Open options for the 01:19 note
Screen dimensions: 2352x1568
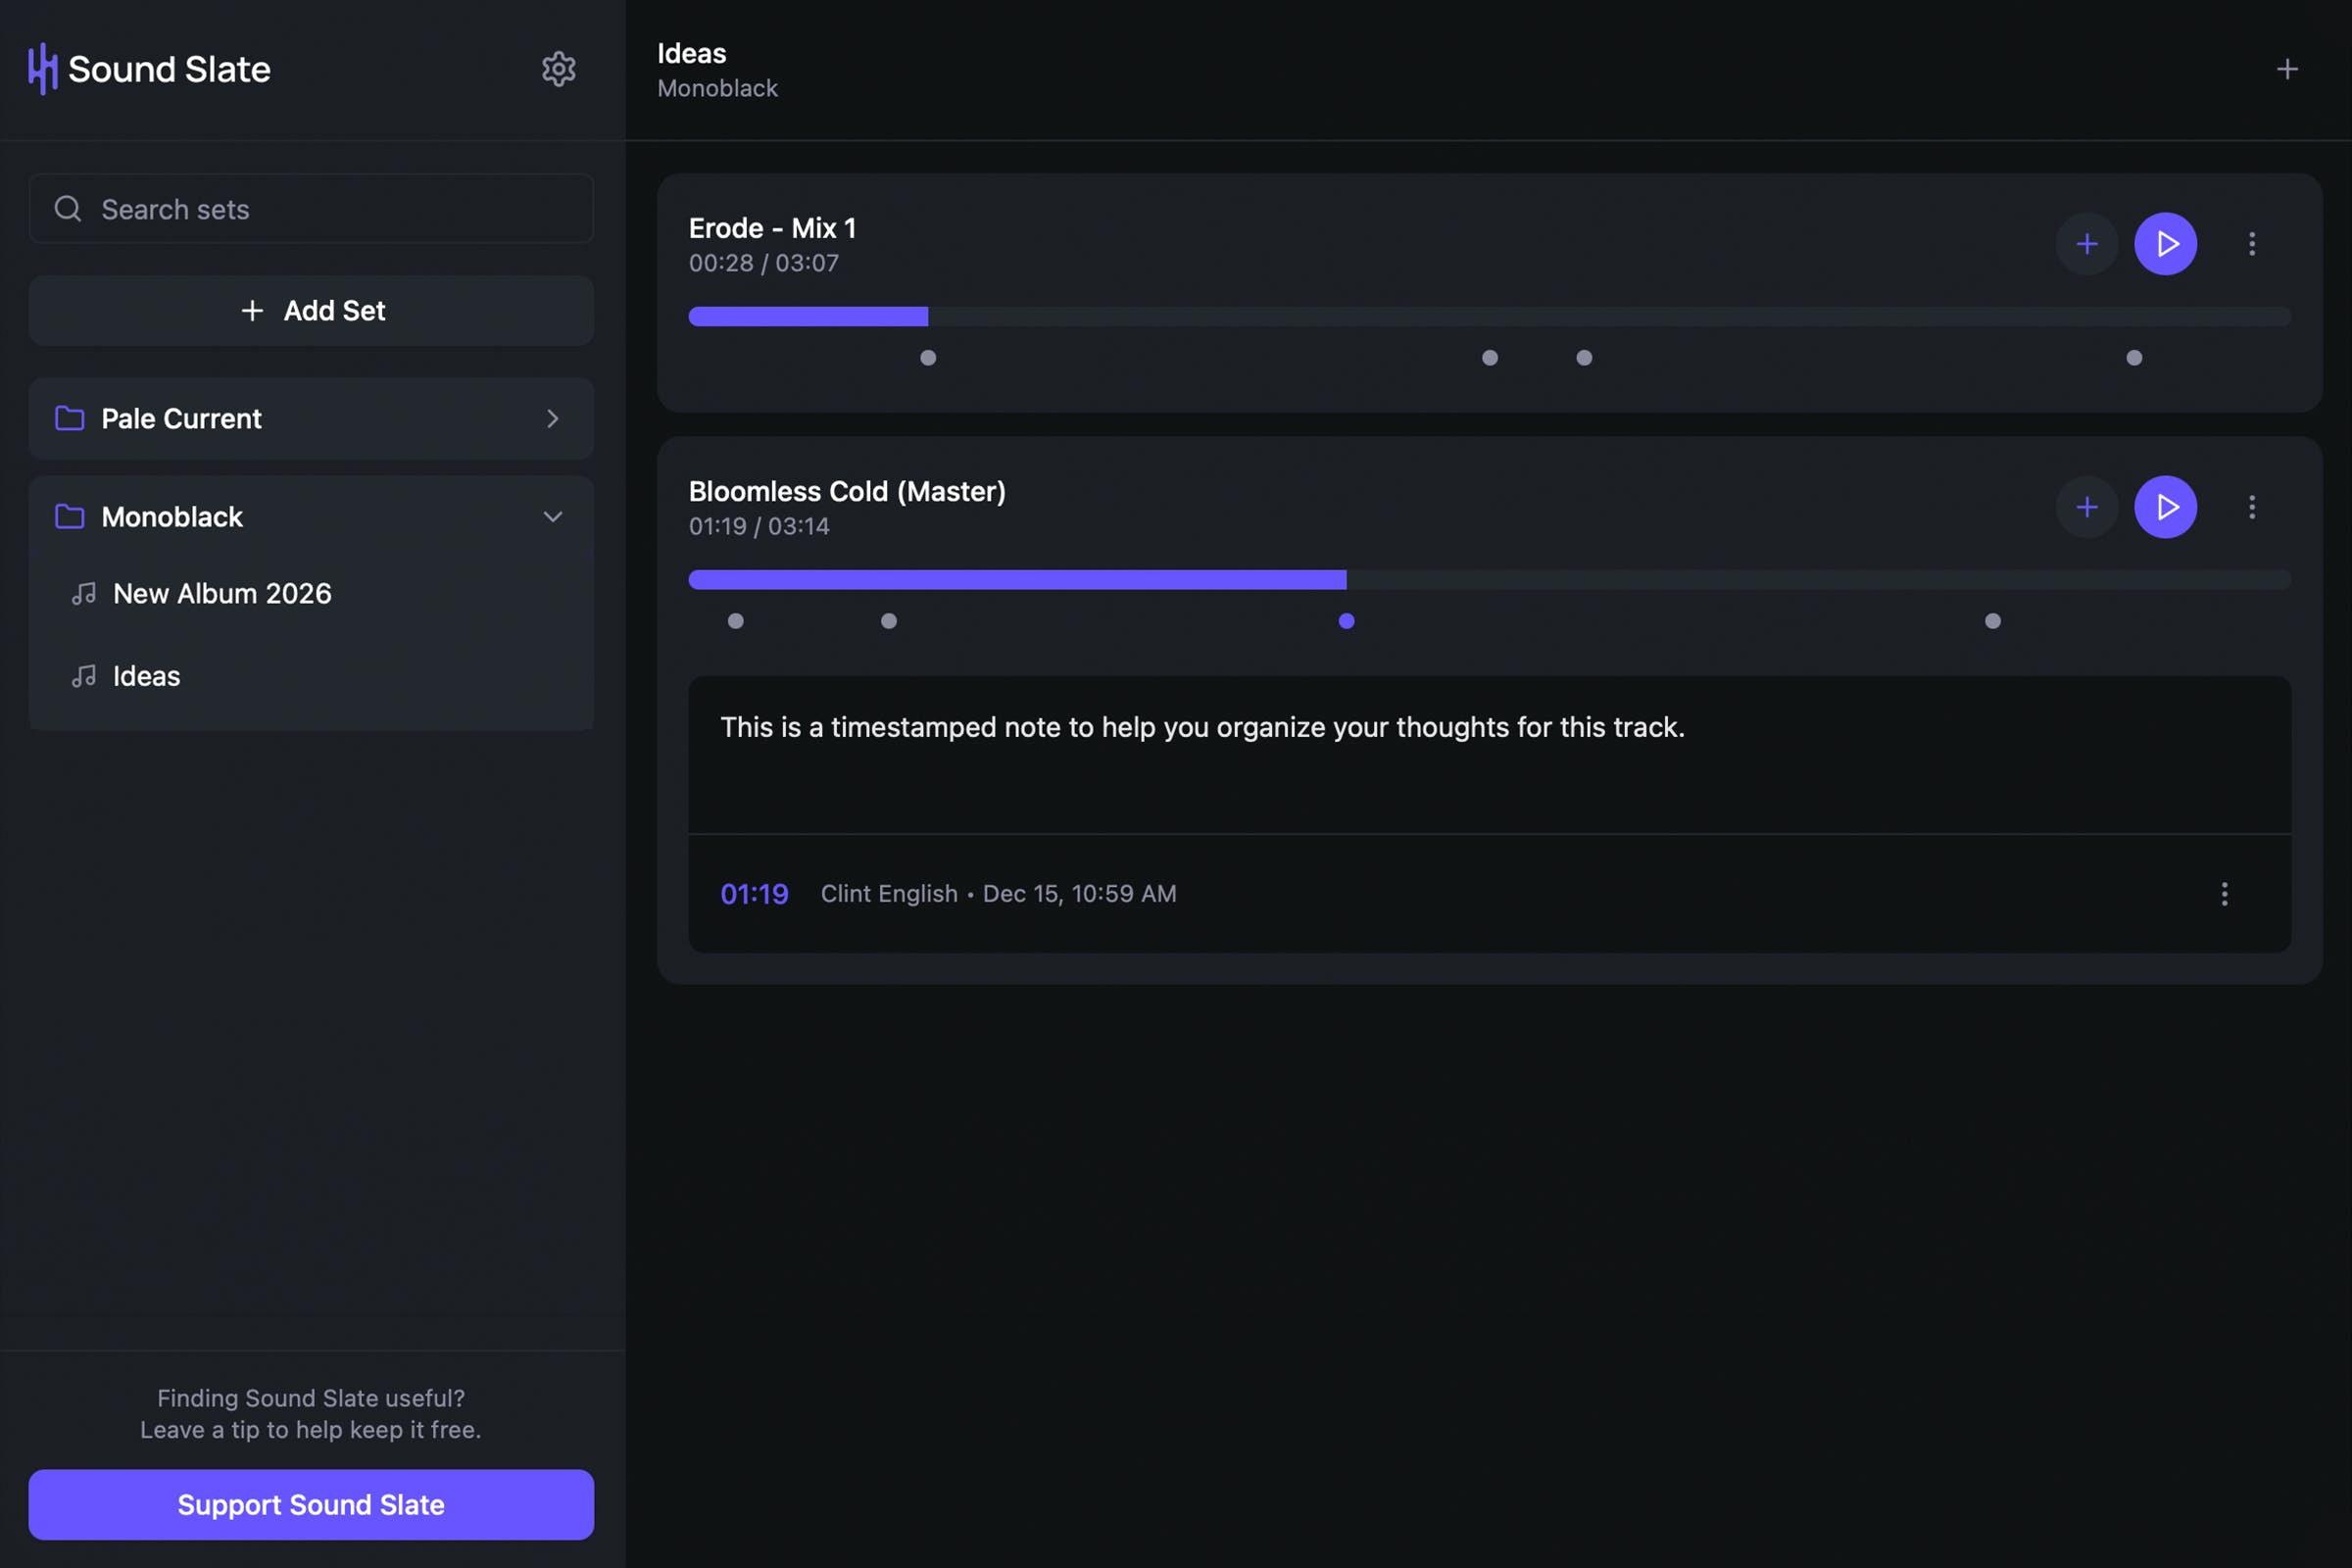2224,893
